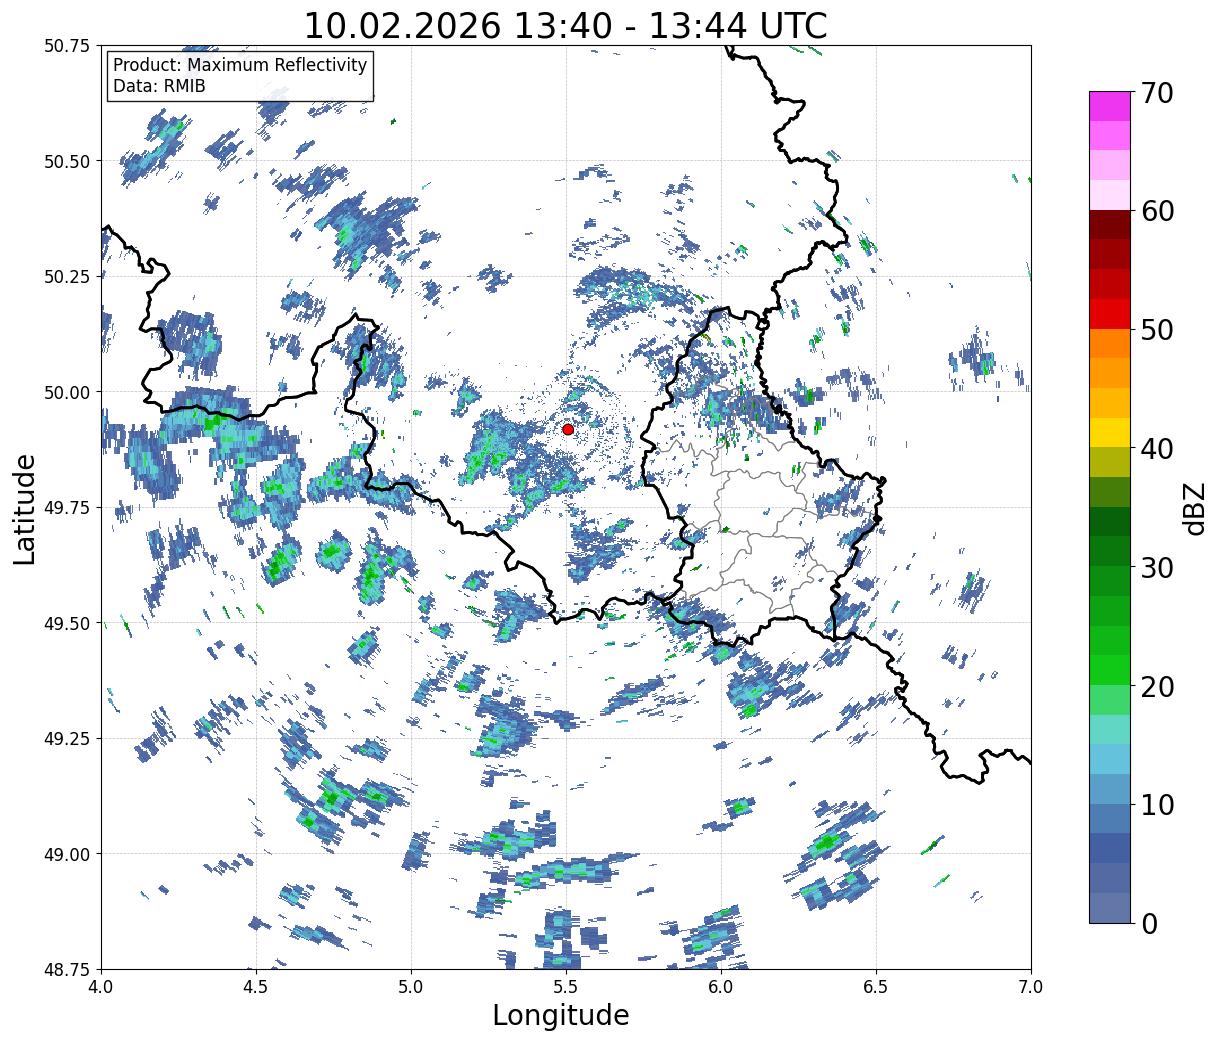Click the 70 tick on the colorbar
The image size is (1219, 1040).
pos(1157,93)
